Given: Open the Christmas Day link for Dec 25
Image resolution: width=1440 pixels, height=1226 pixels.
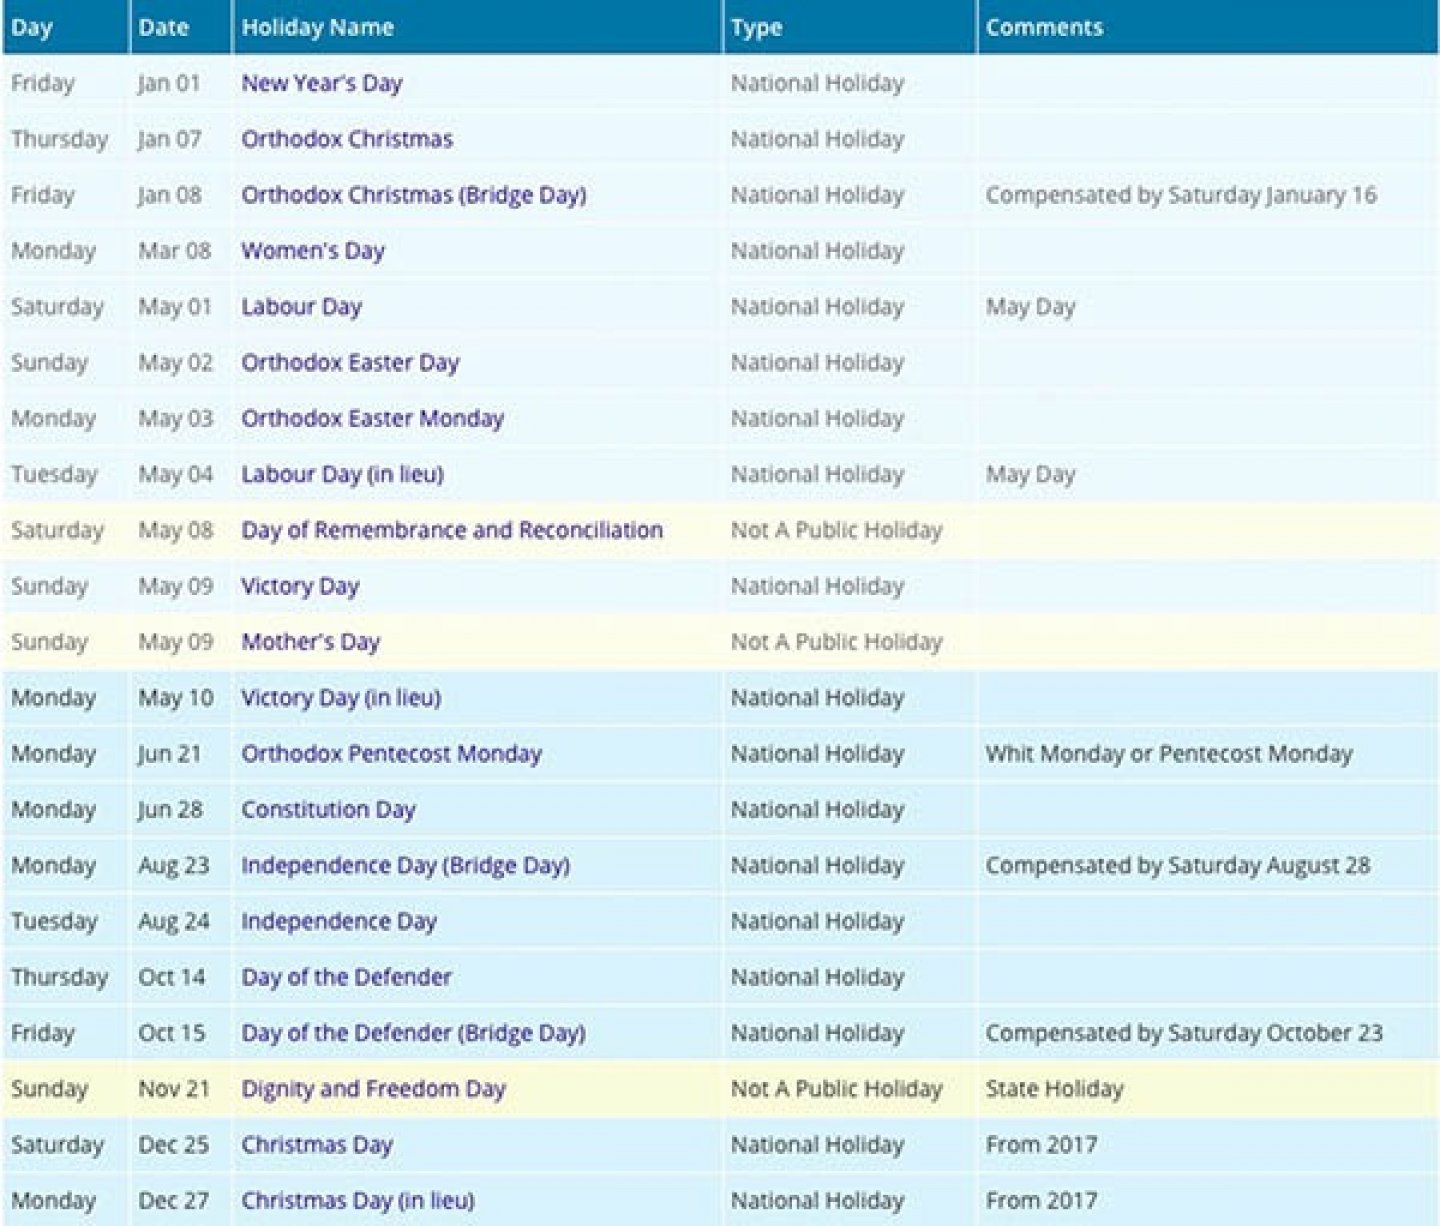Looking at the screenshot, I should [x=317, y=1145].
